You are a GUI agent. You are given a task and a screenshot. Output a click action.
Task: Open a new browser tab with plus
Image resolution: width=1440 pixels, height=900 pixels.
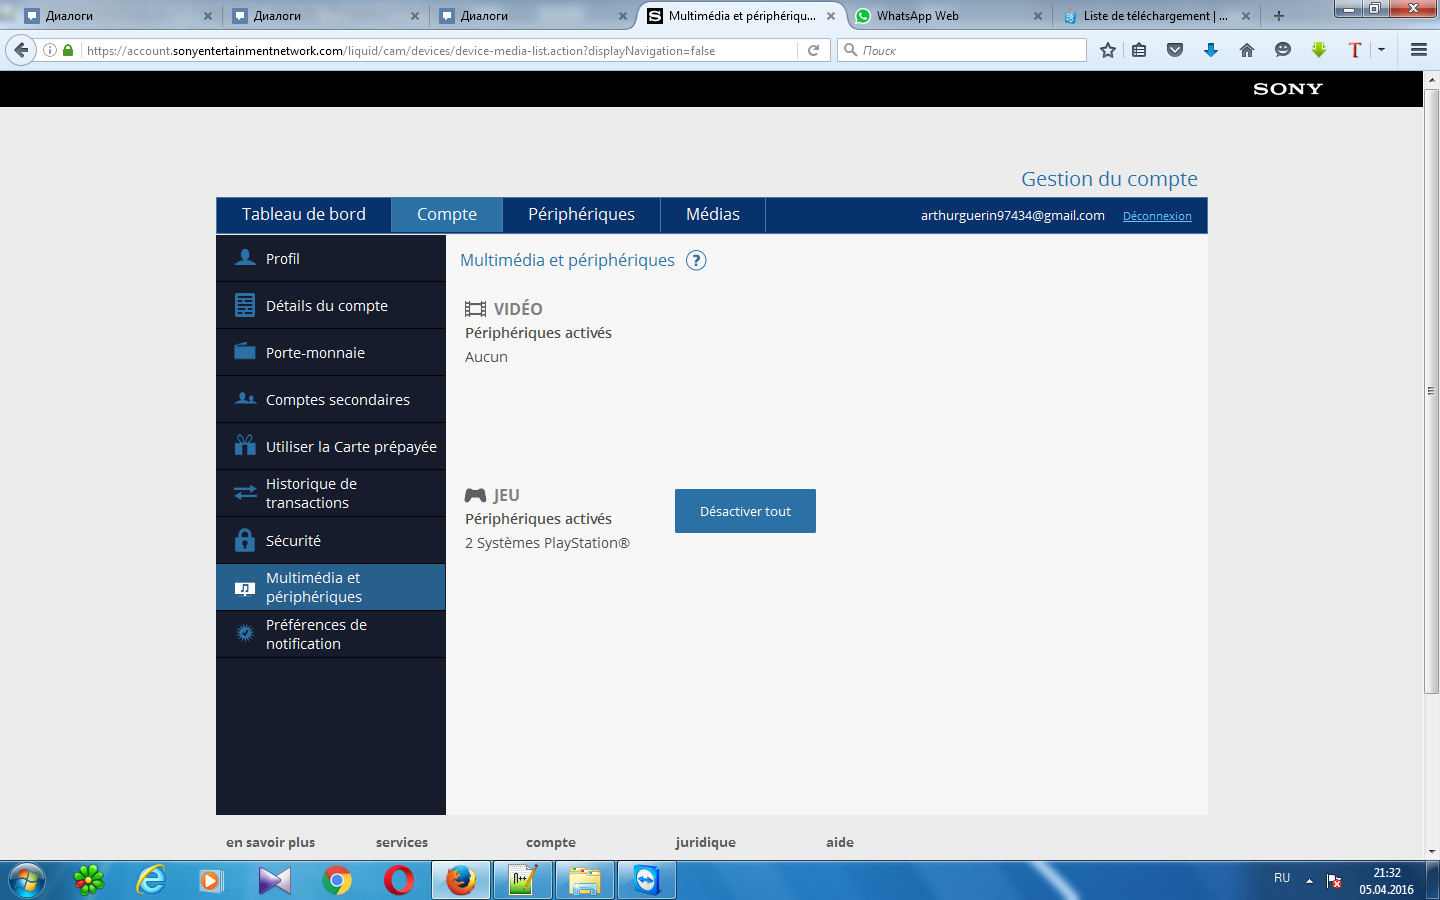[1279, 16]
